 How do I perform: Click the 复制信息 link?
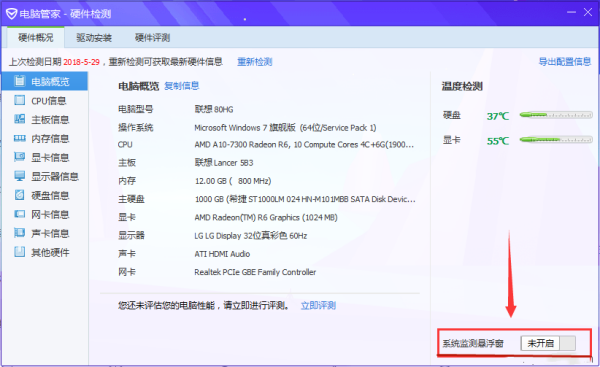pyautogui.click(x=182, y=86)
